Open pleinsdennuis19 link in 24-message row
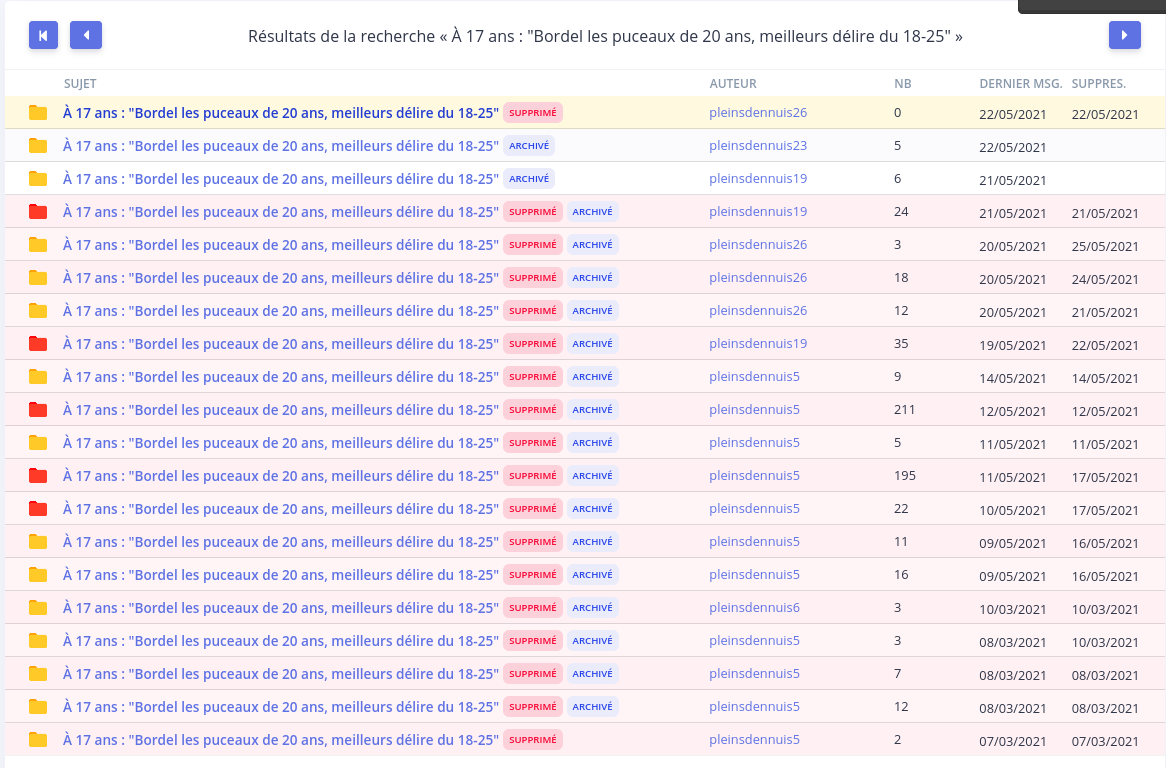Viewport: 1166px width, 768px height. [x=758, y=212]
